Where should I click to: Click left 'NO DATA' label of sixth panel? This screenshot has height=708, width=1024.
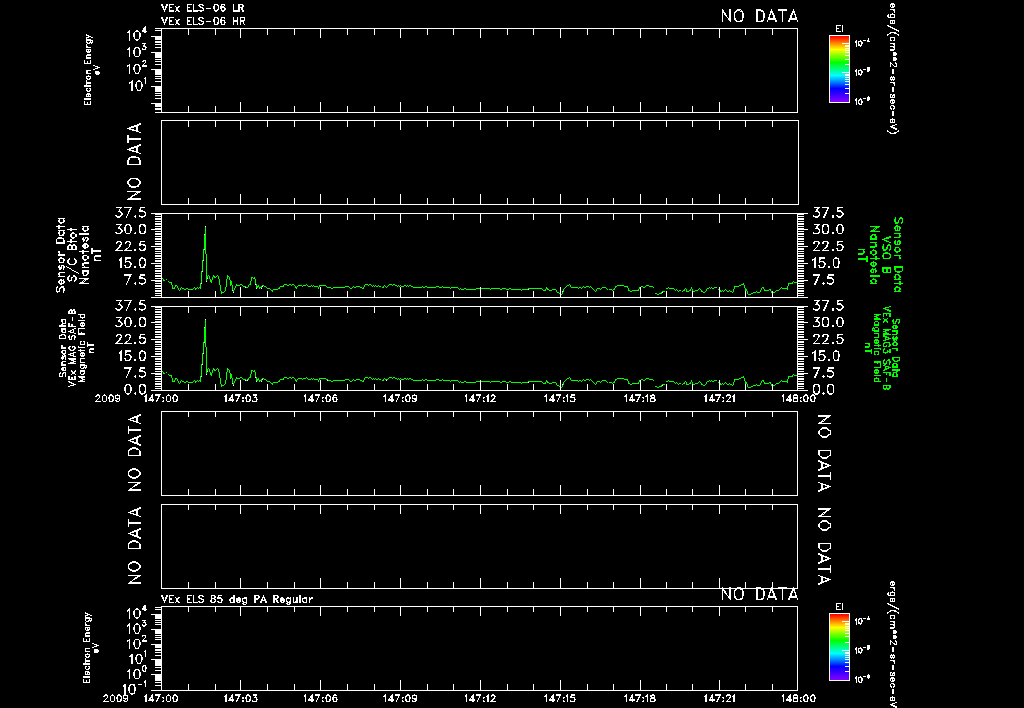click(x=134, y=546)
